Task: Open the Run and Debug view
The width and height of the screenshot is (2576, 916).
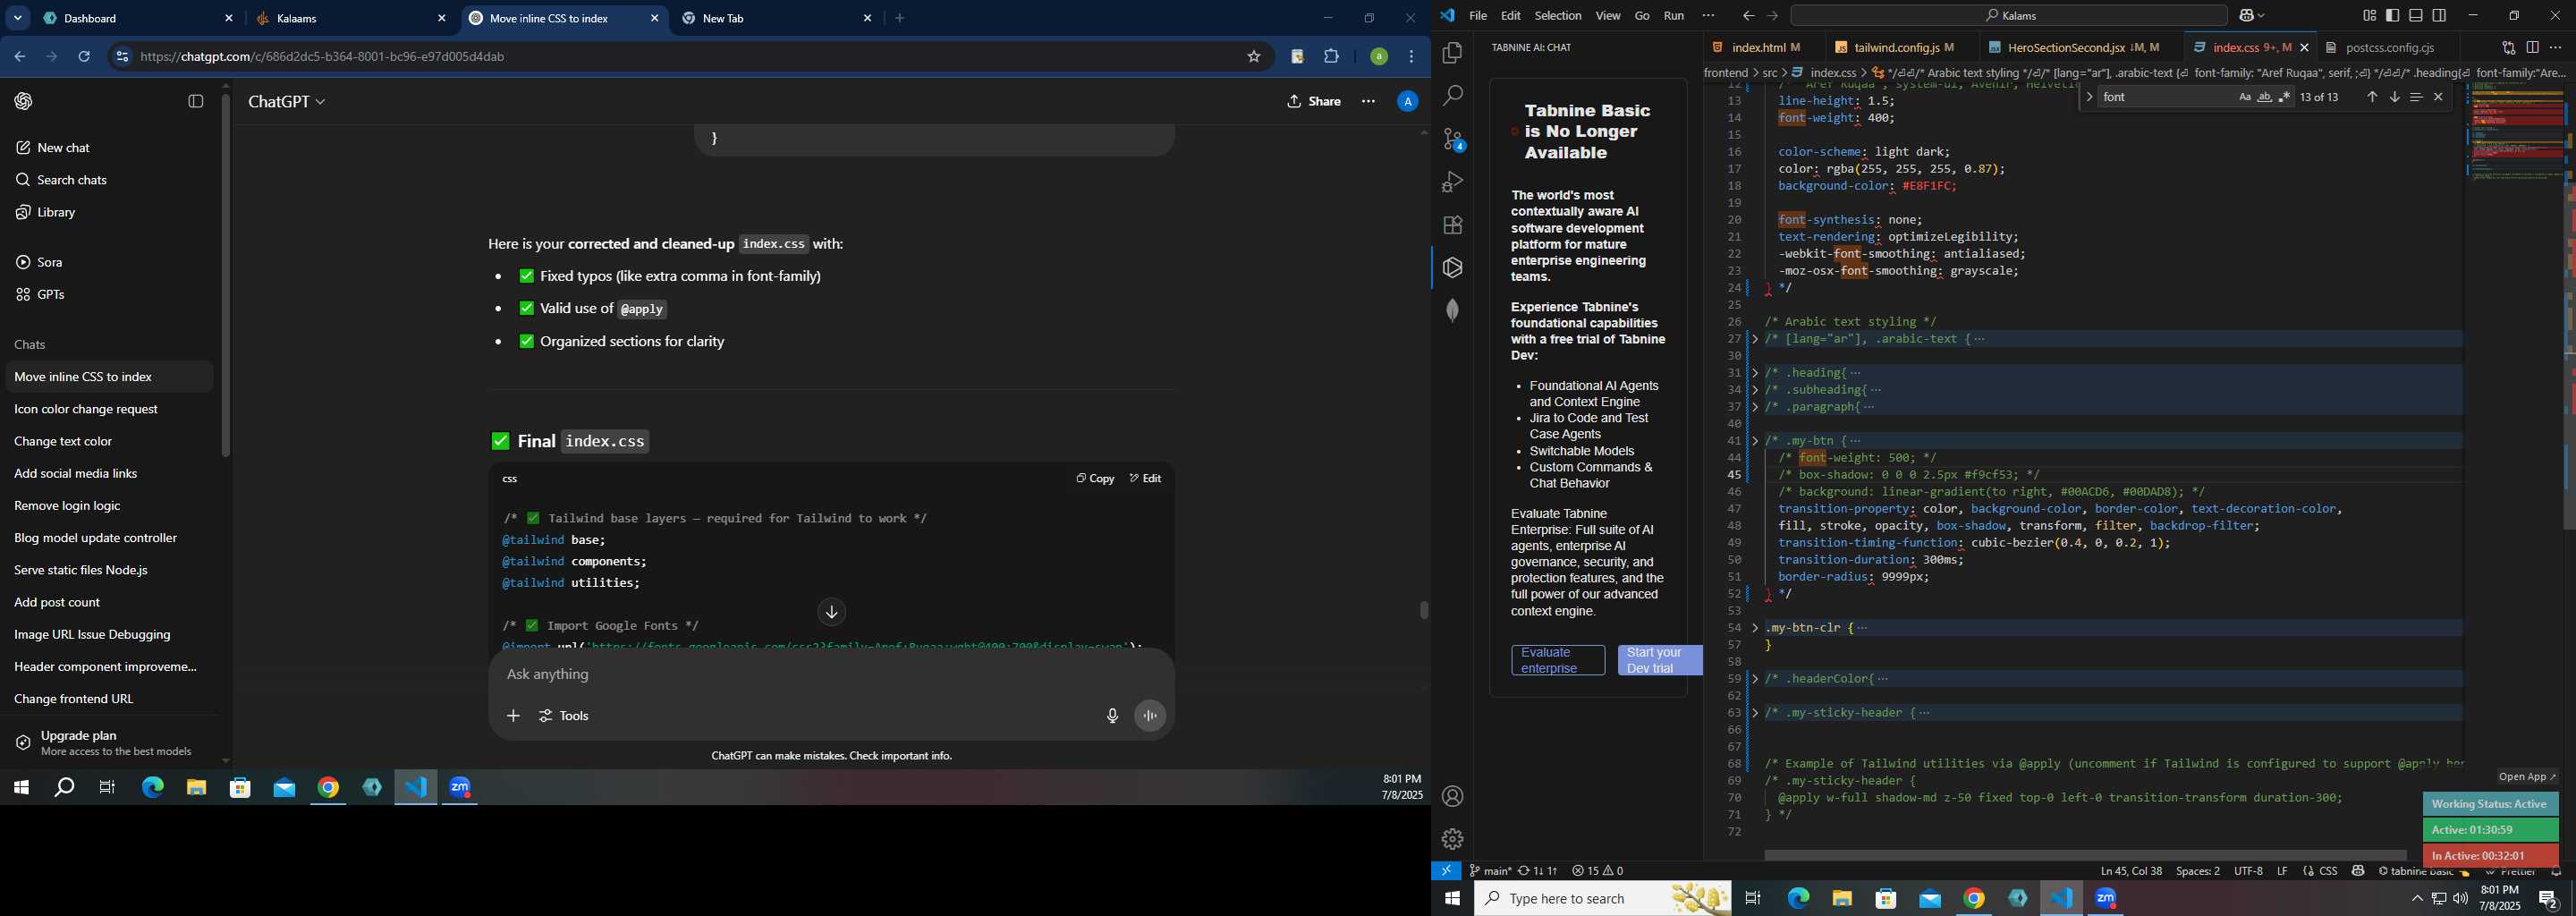Action: pyautogui.click(x=1452, y=182)
